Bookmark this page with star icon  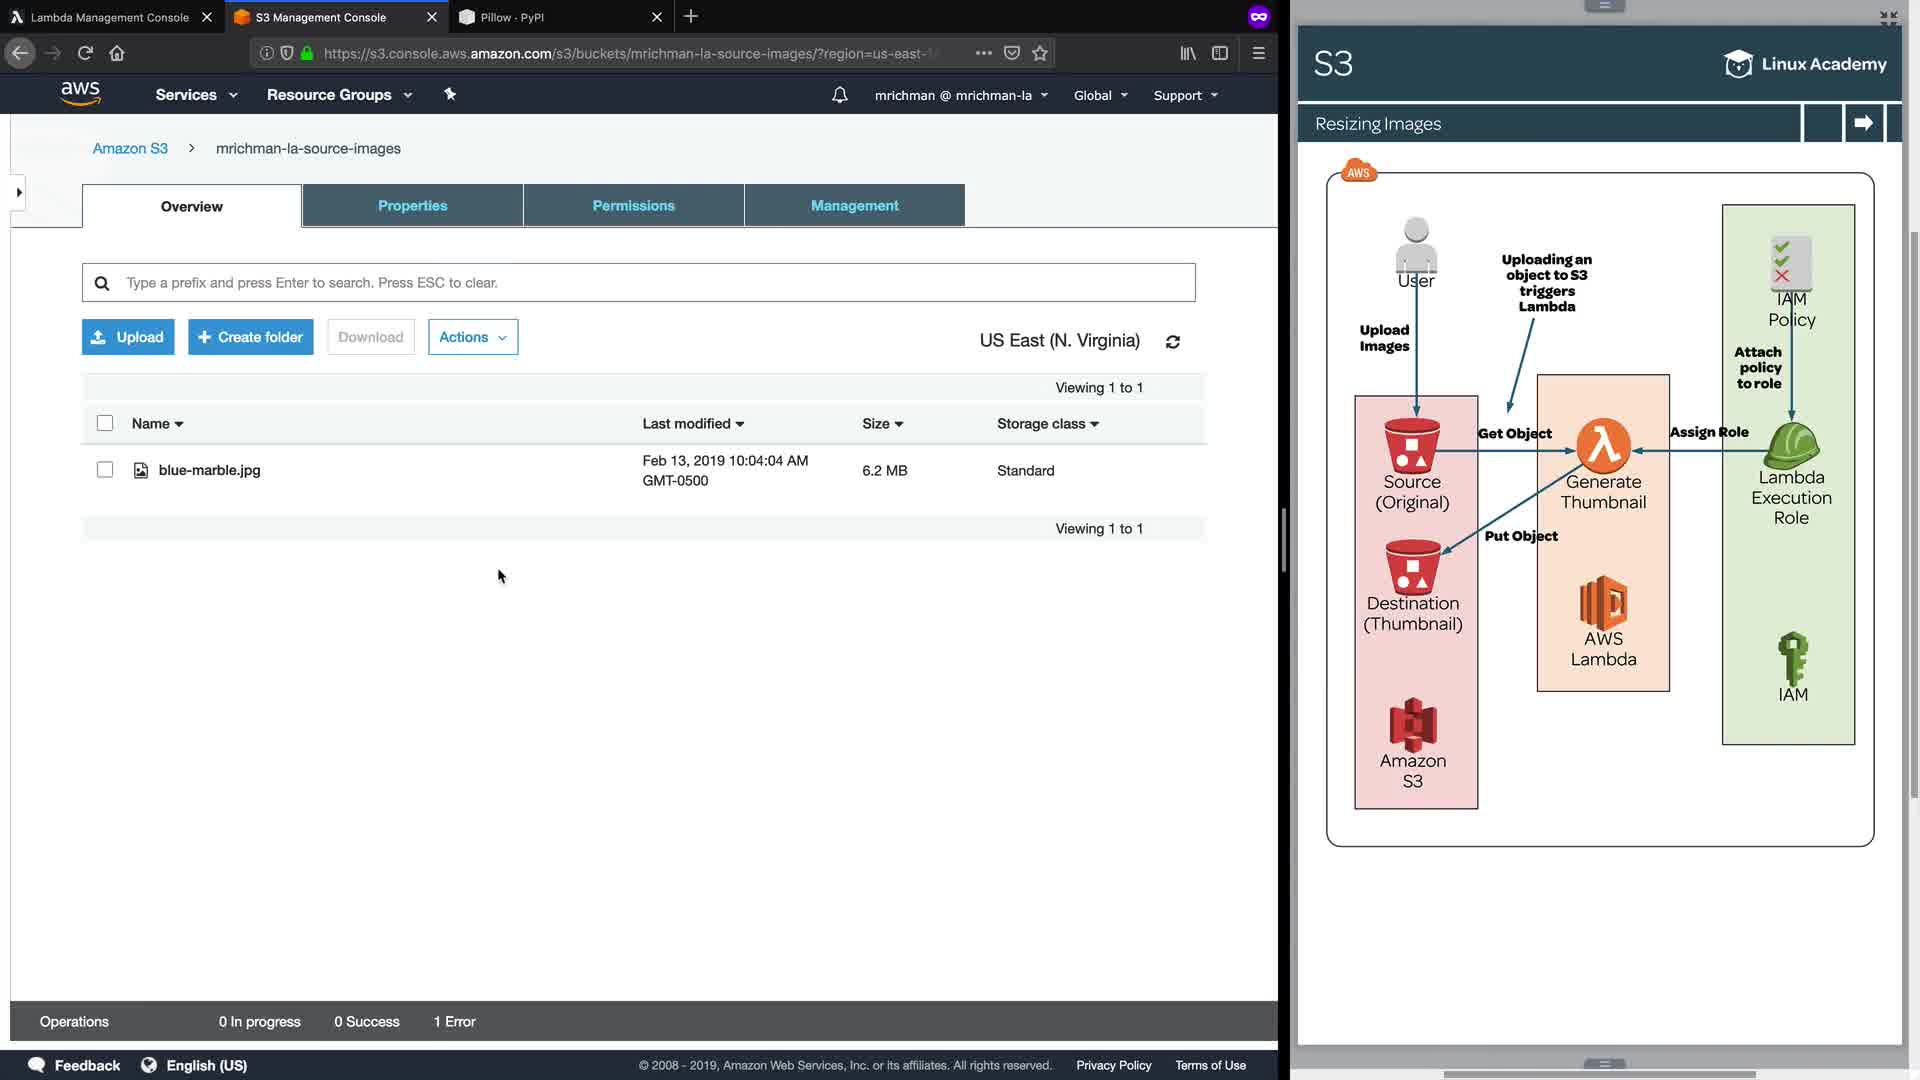pyautogui.click(x=1040, y=53)
